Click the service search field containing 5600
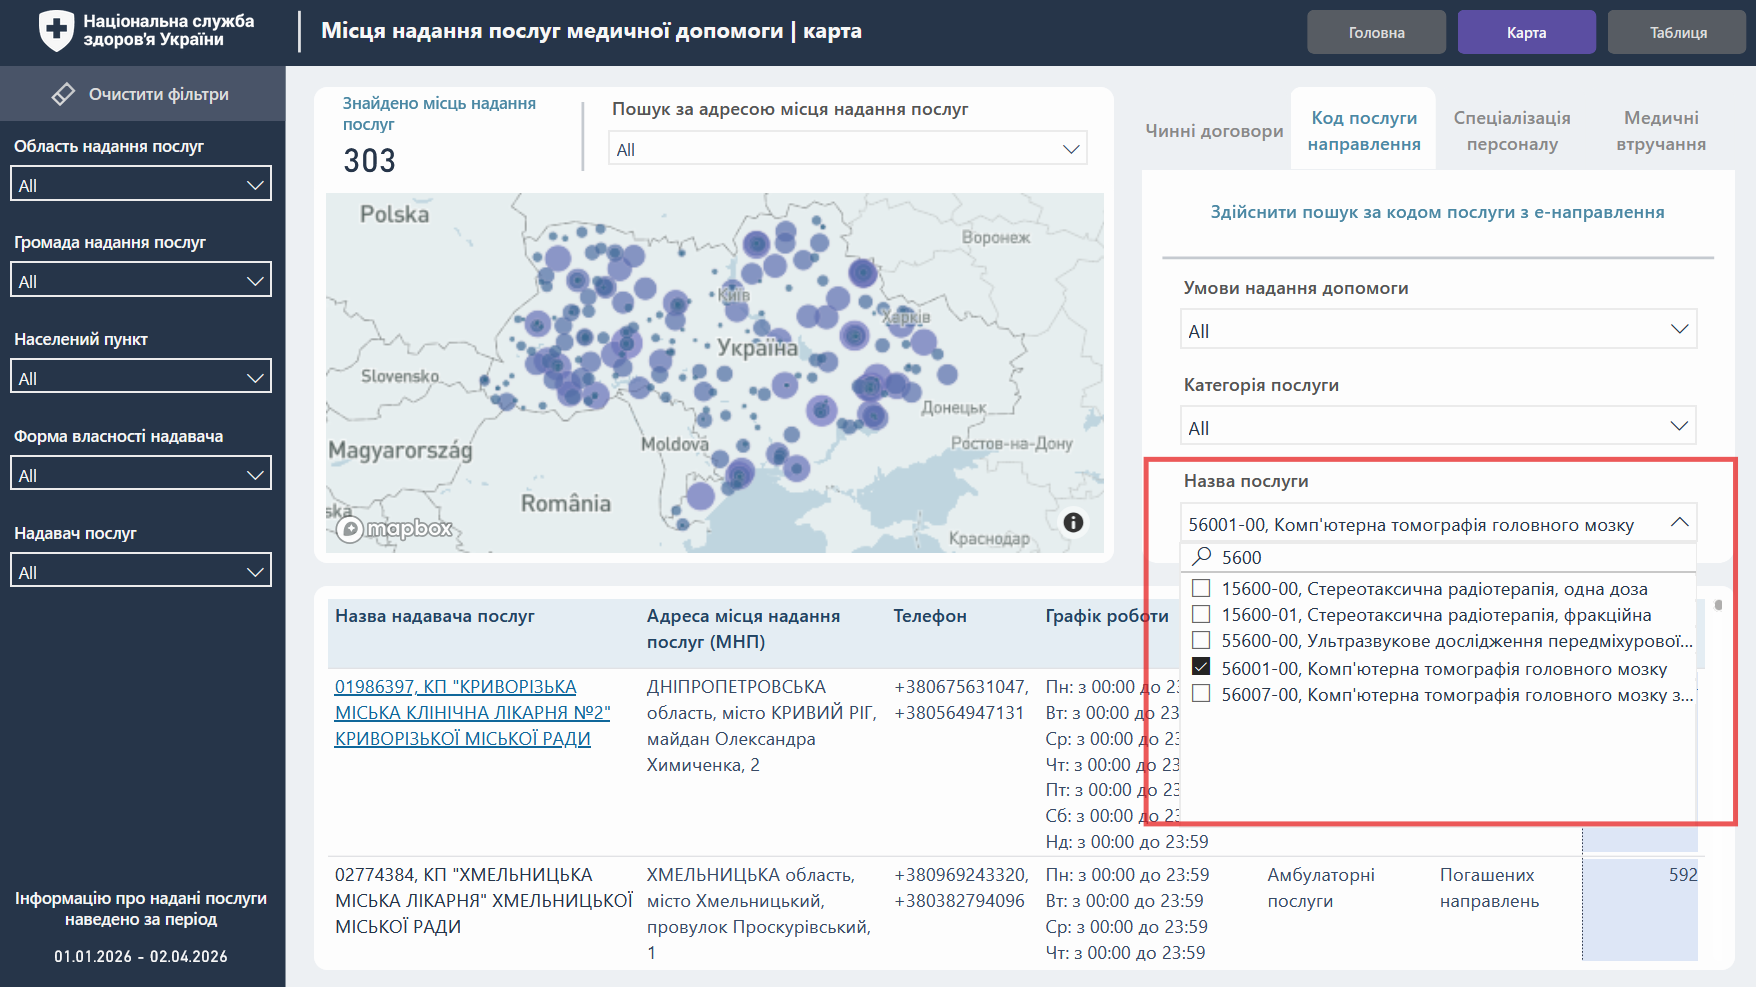The image size is (1756, 987). 1438,557
